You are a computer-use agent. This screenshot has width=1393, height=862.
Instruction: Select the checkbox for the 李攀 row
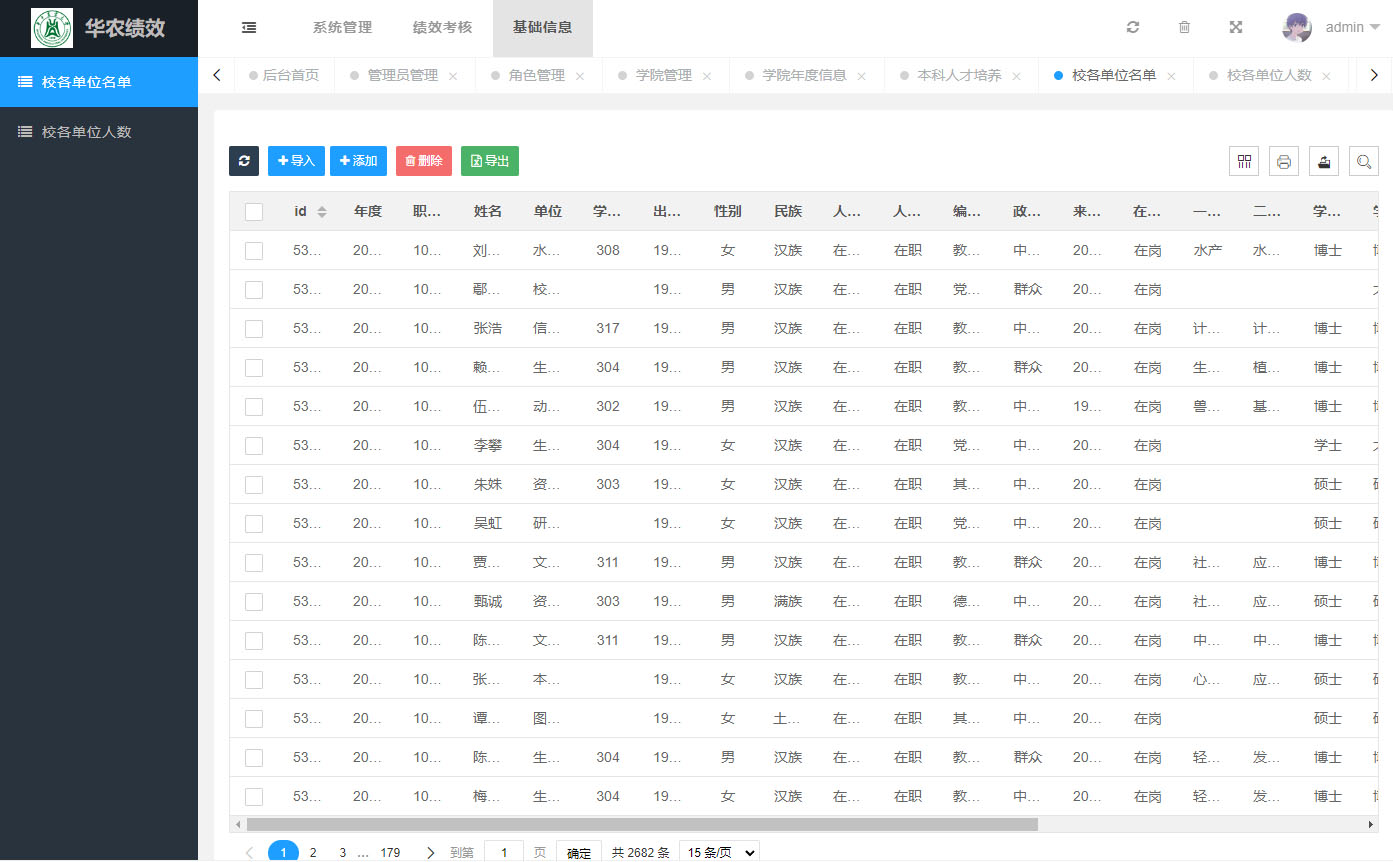pyautogui.click(x=254, y=446)
